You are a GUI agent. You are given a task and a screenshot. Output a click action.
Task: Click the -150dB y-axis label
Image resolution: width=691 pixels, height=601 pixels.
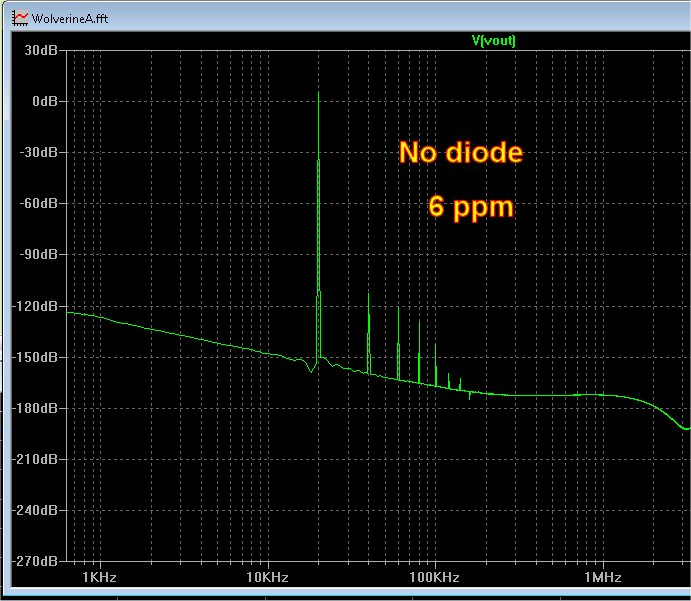pos(35,357)
